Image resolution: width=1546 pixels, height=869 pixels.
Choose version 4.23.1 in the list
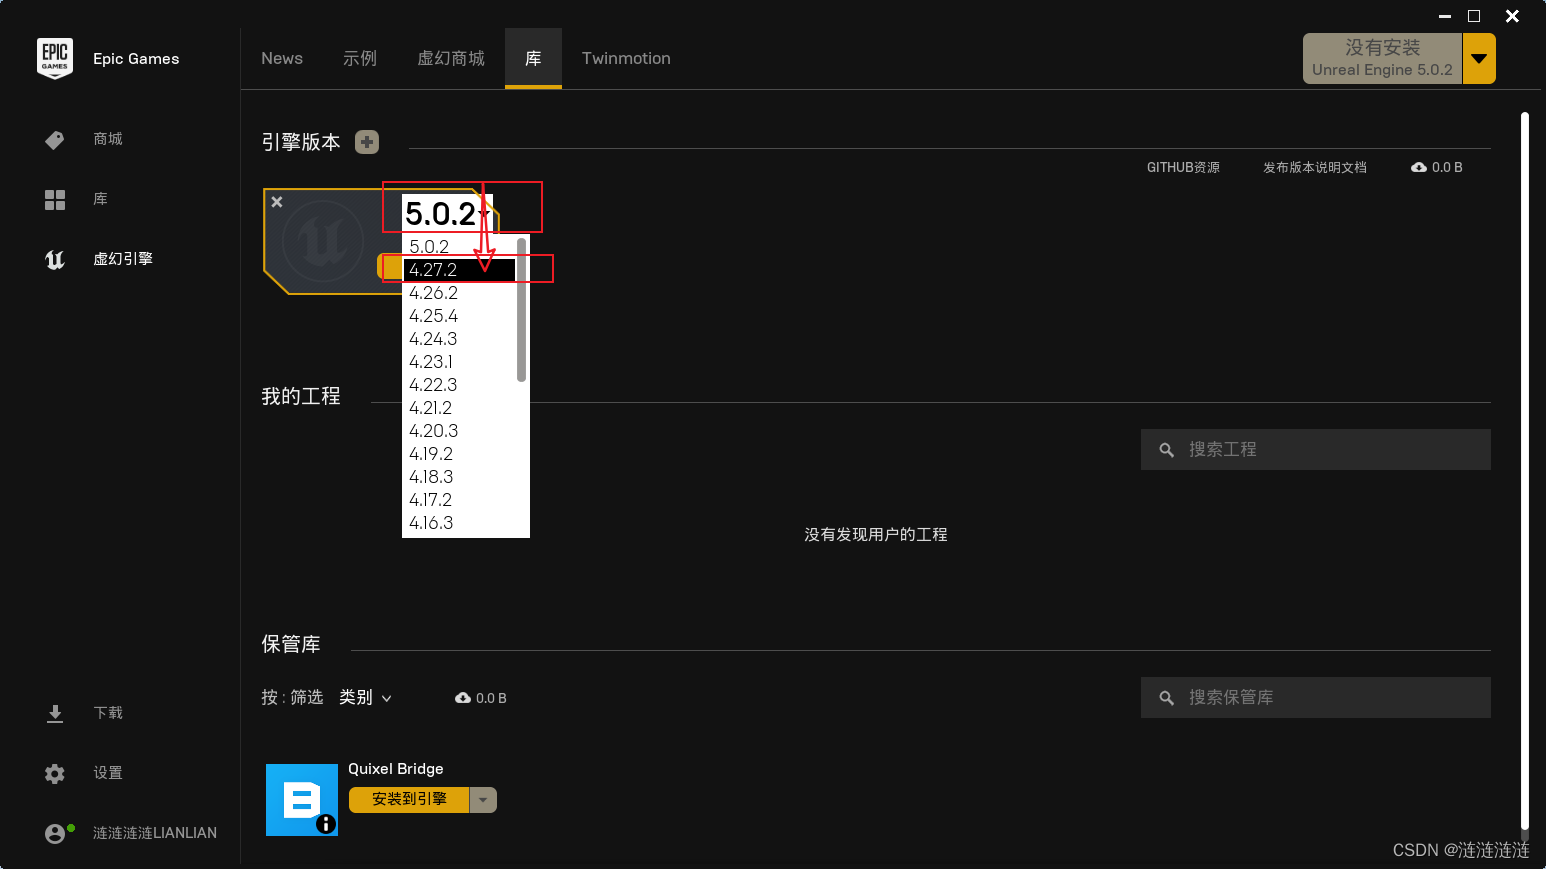coord(459,361)
